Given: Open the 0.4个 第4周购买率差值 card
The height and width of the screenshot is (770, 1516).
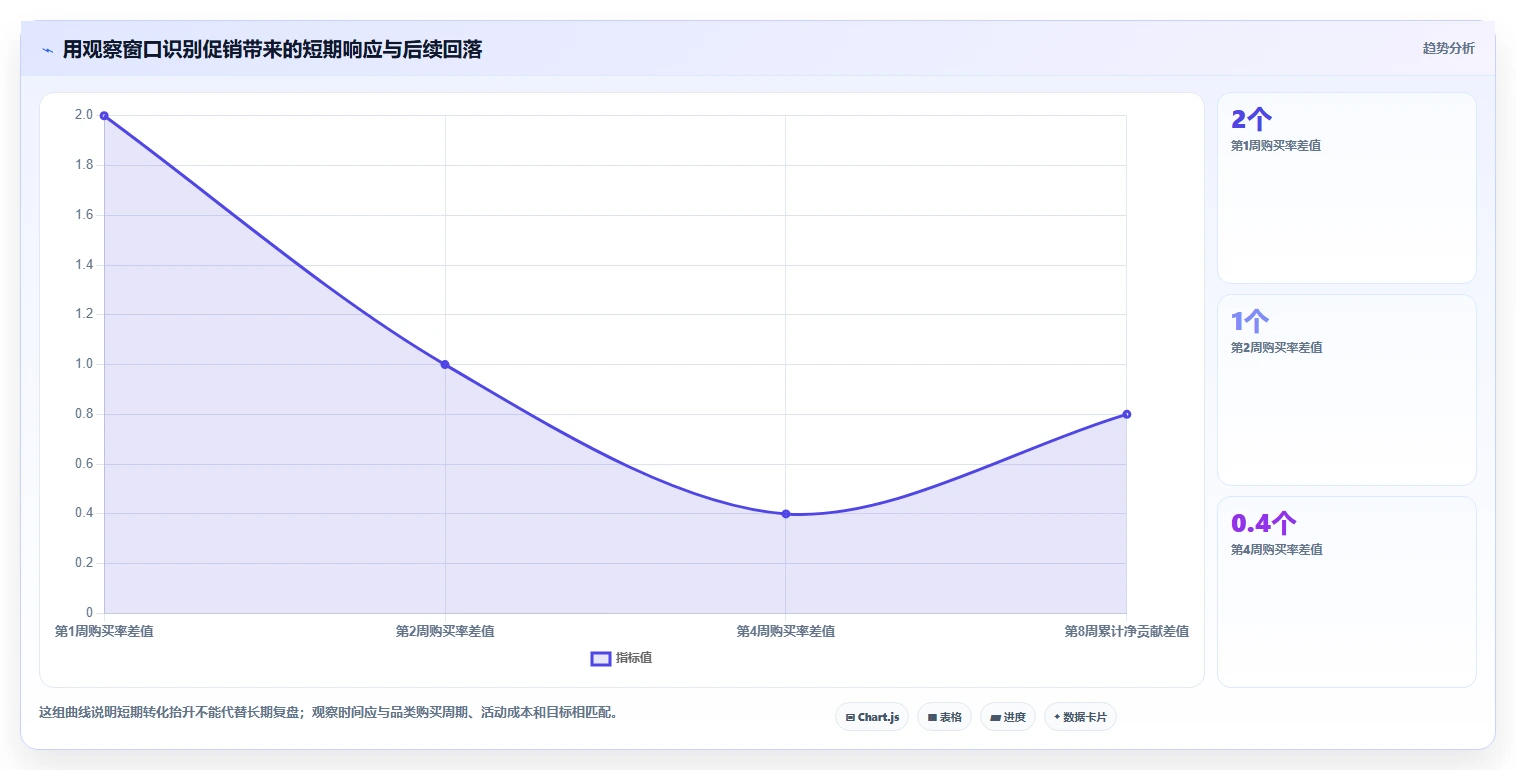Looking at the screenshot, I should tap(1346, 592).
